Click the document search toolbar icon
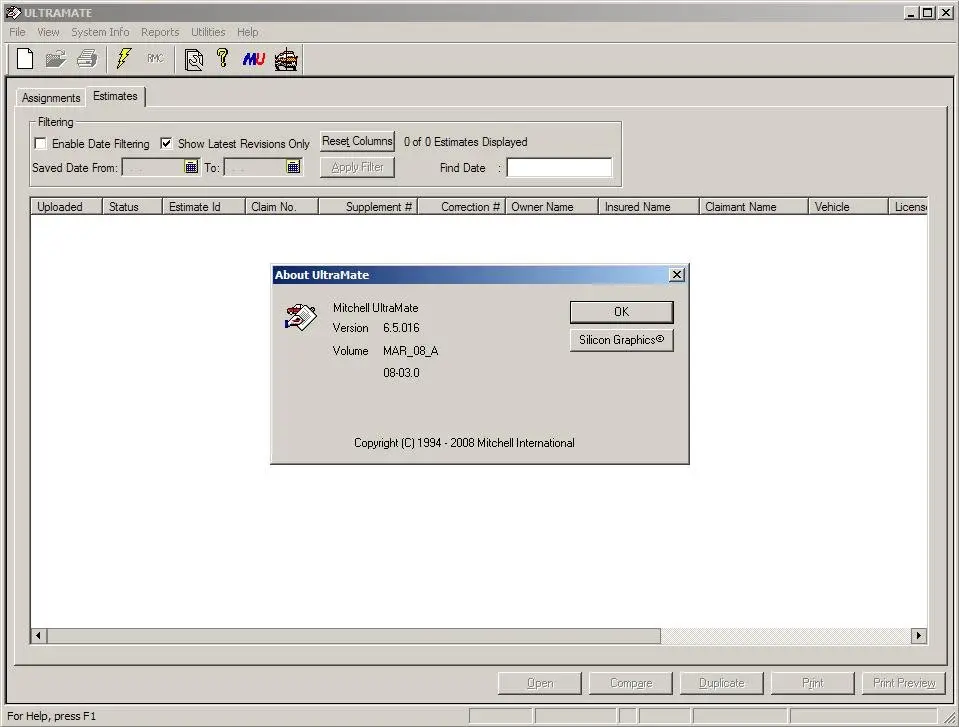Screen dimensions: 959x727 tap(194, 60)
